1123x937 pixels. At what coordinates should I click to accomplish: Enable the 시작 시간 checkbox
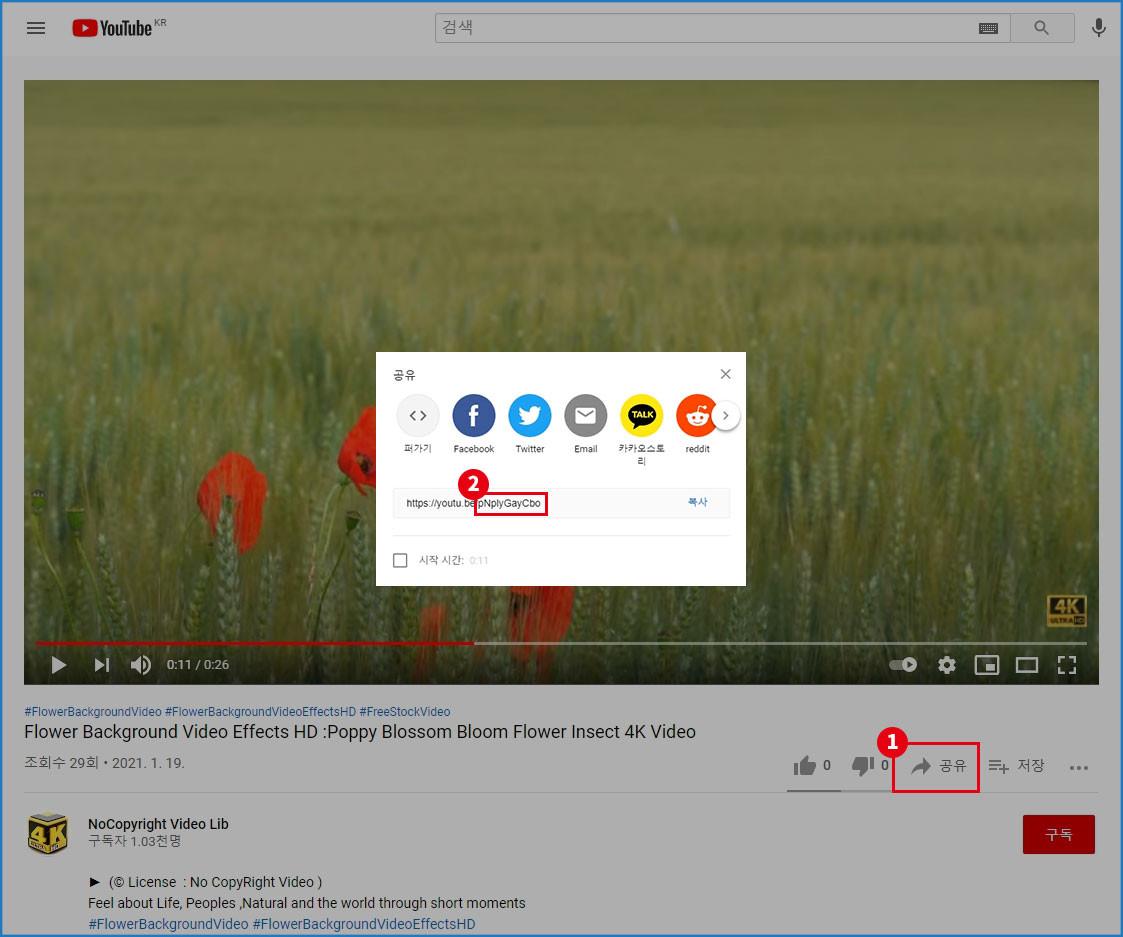(x=401, y=560)
